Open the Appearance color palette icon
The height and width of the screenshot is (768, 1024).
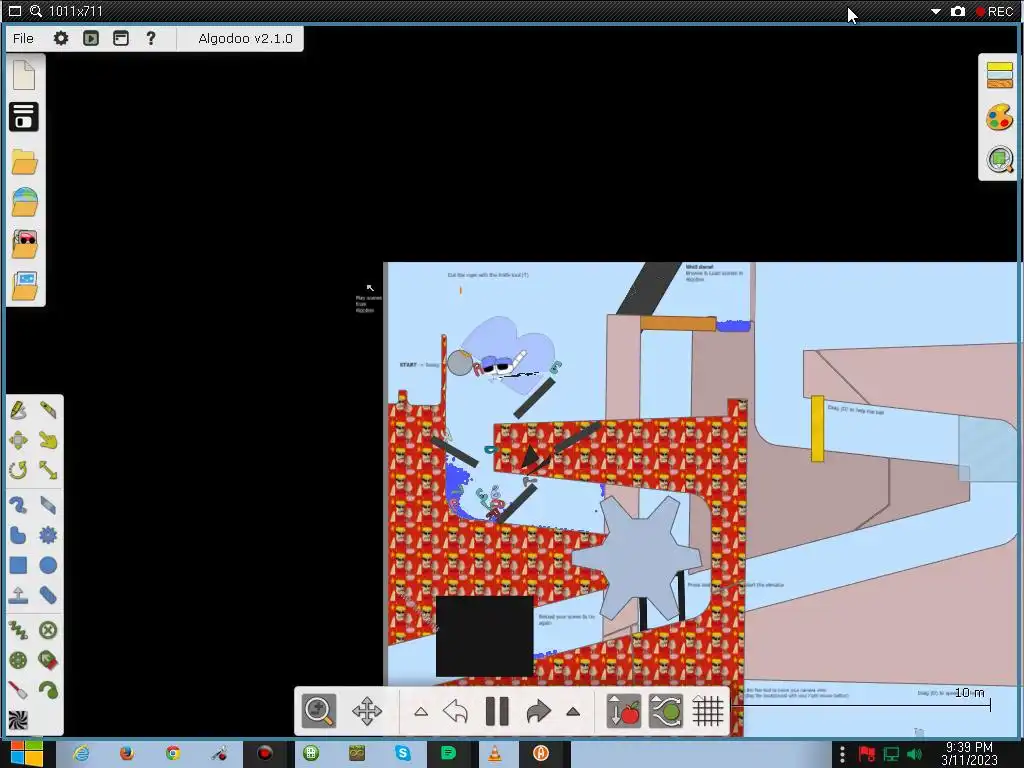[x=1000, y=118]
